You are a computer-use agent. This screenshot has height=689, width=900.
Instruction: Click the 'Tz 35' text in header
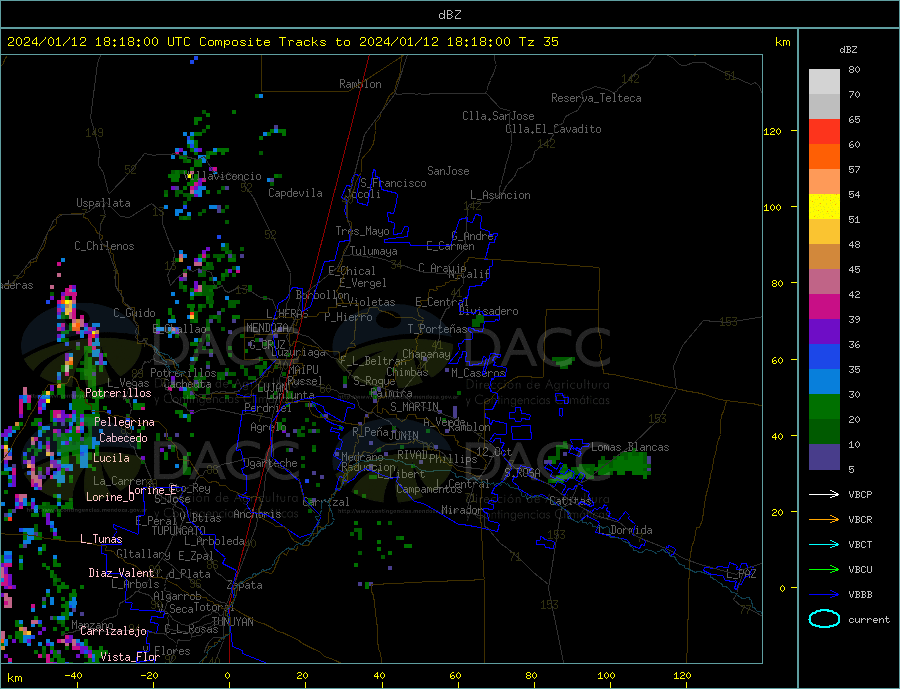click(538, 42)
